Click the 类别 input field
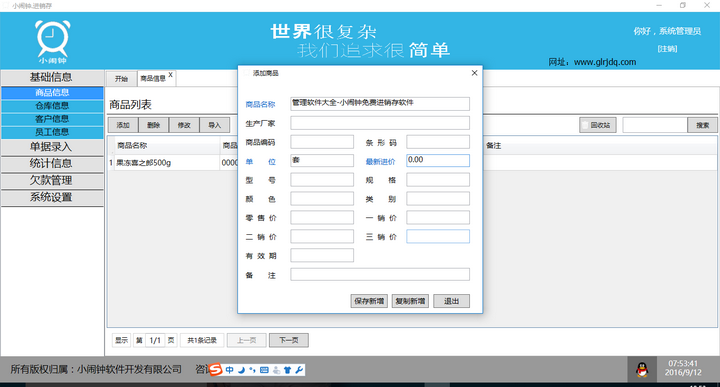 point(438,199)
